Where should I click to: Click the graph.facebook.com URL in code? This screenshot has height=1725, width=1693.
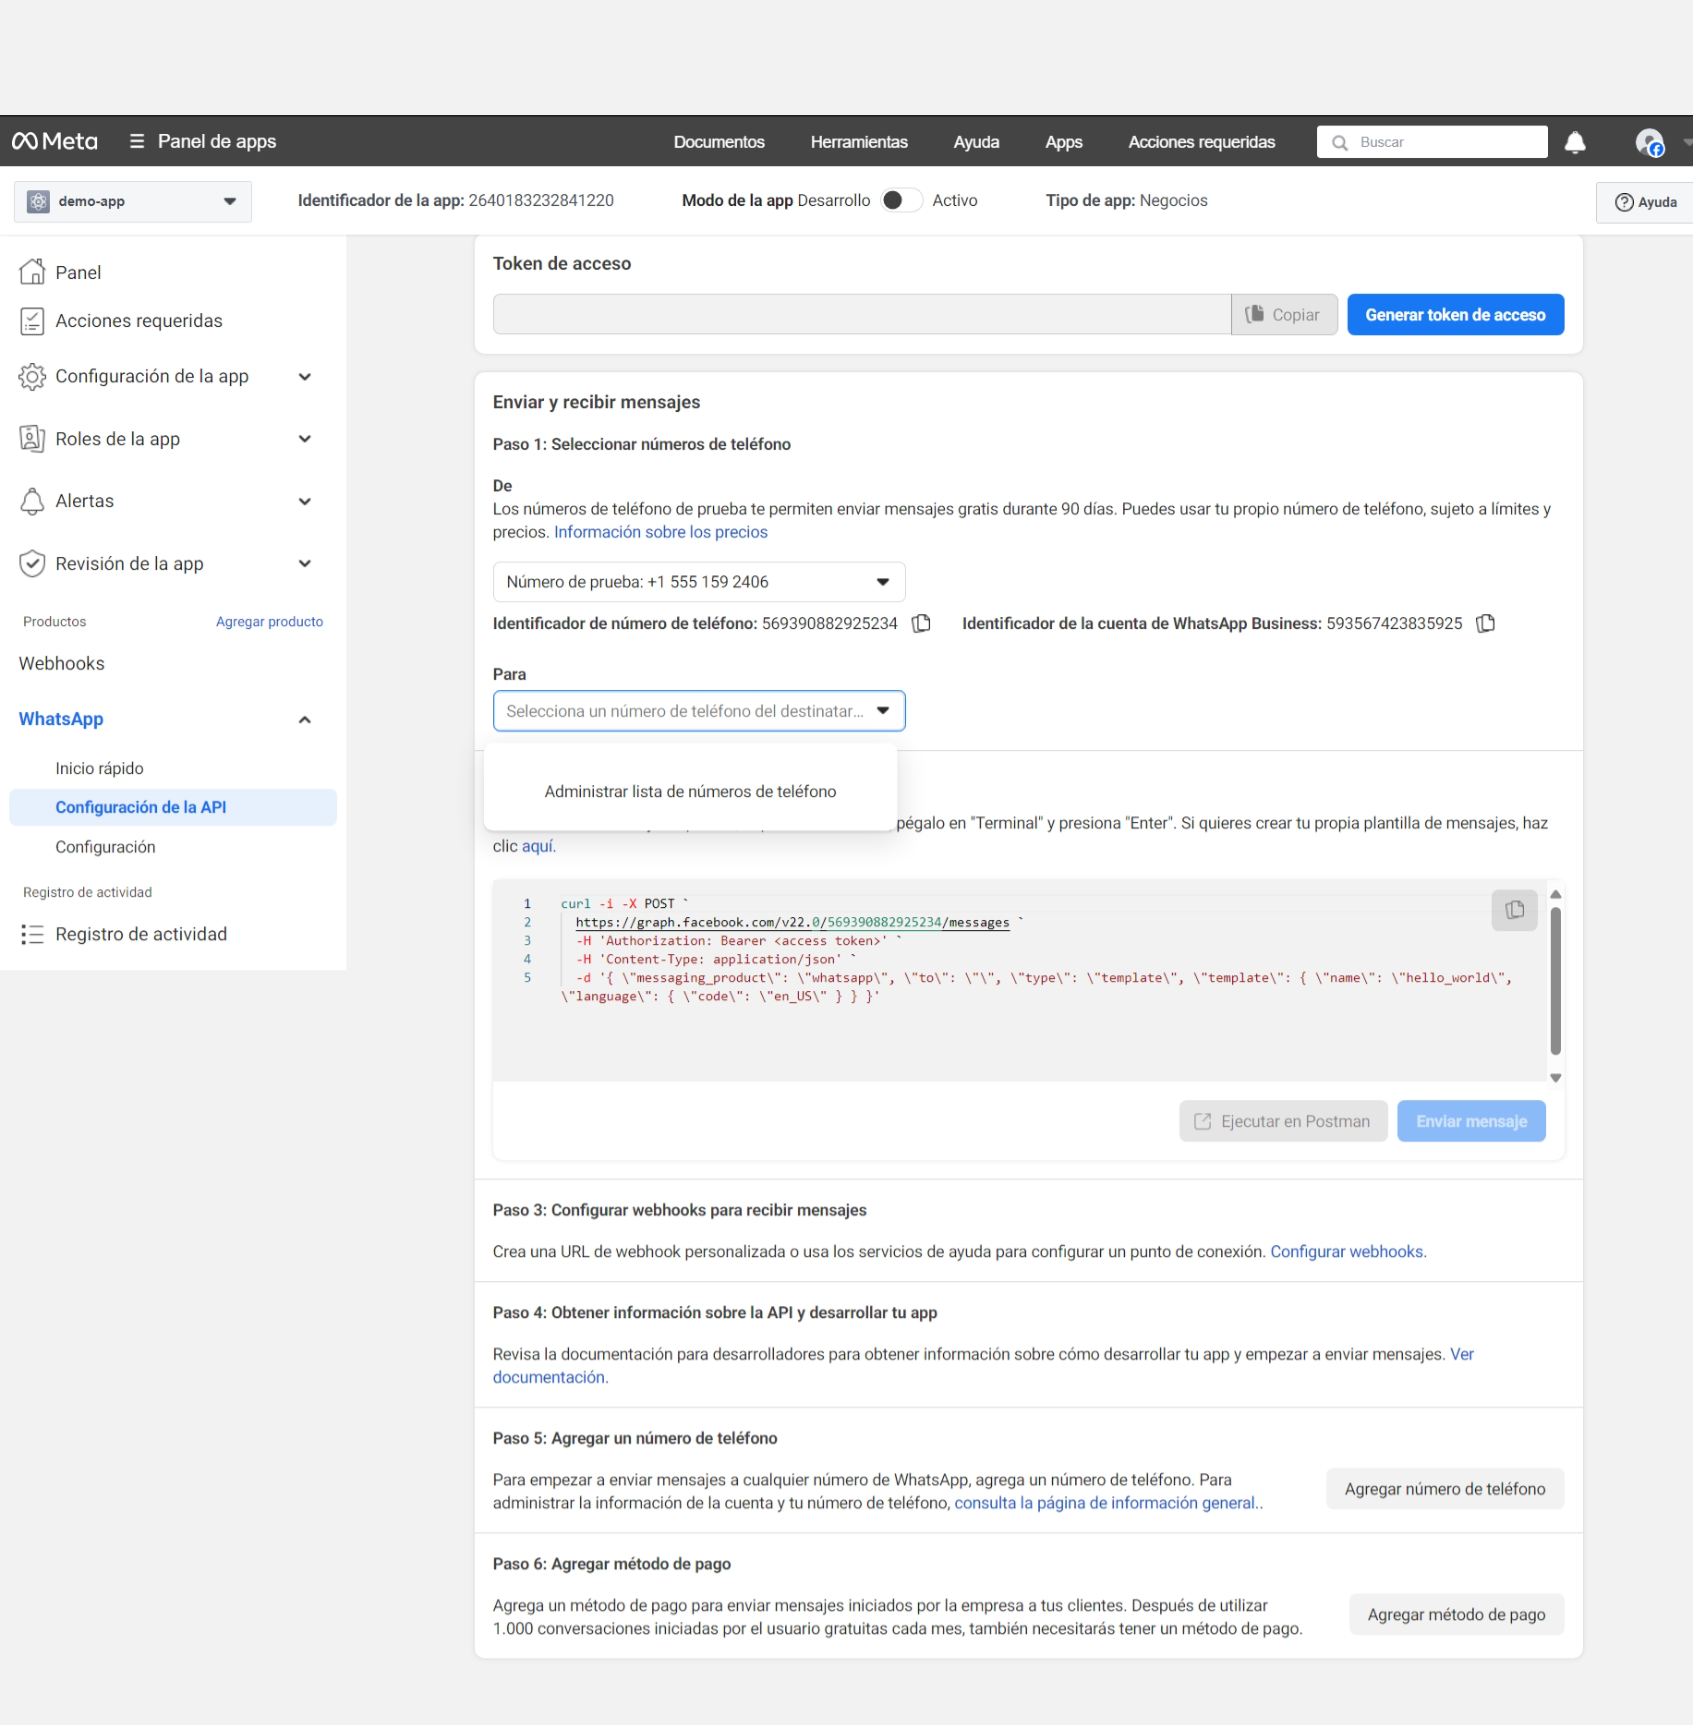(x=792, y=922)
